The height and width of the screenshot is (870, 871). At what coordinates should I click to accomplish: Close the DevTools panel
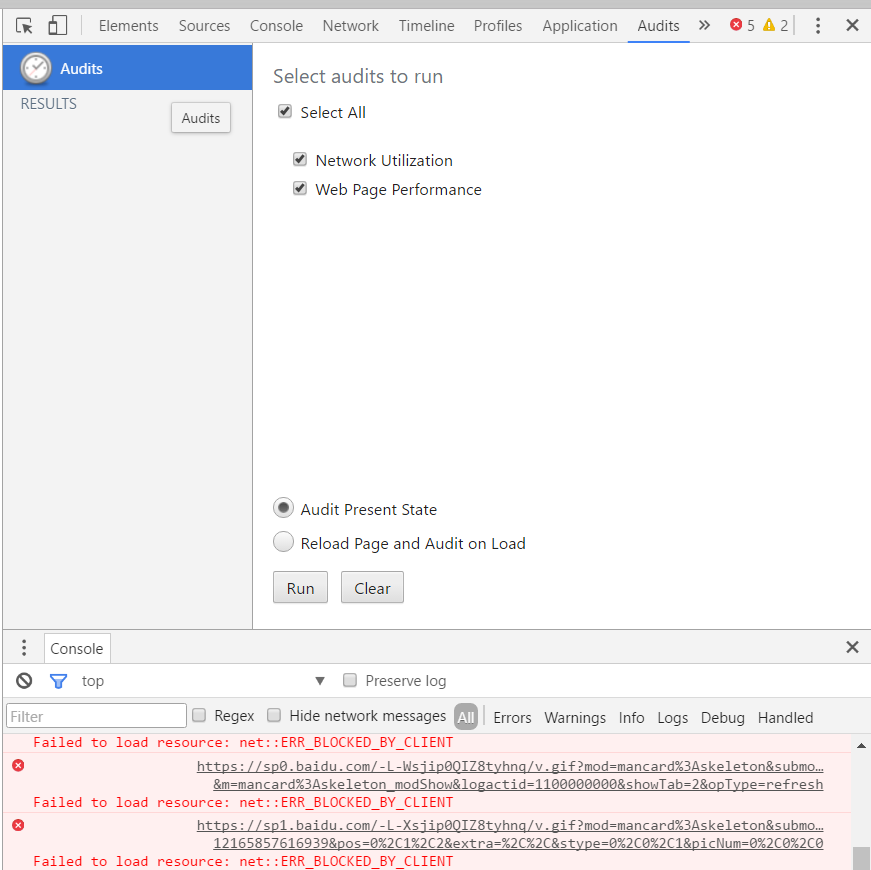point(852,25)
